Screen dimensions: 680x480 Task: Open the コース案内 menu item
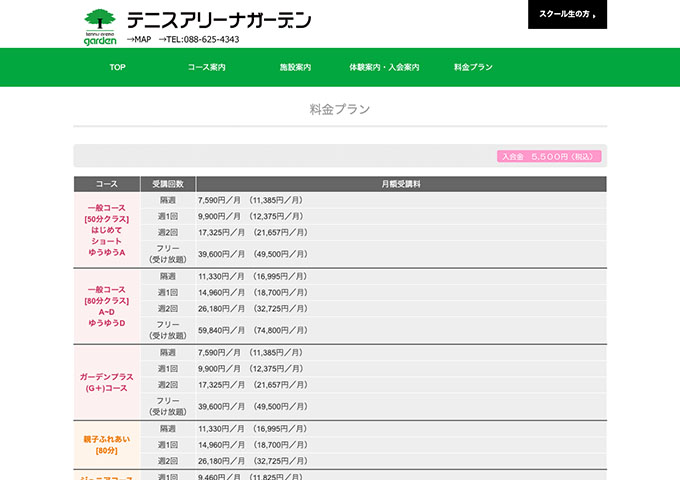(x=206, y=67)
